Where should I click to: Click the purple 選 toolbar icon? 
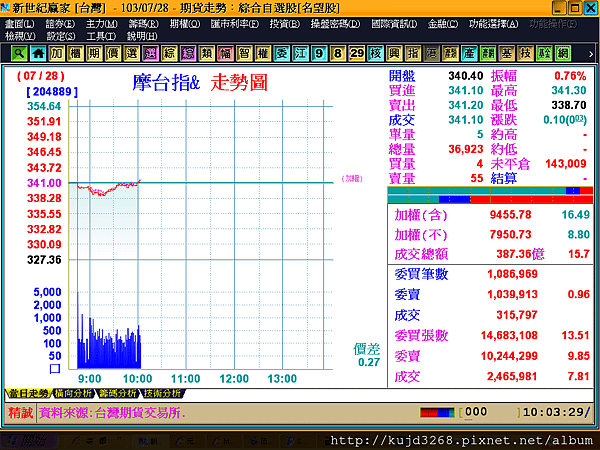pos(150,53)
